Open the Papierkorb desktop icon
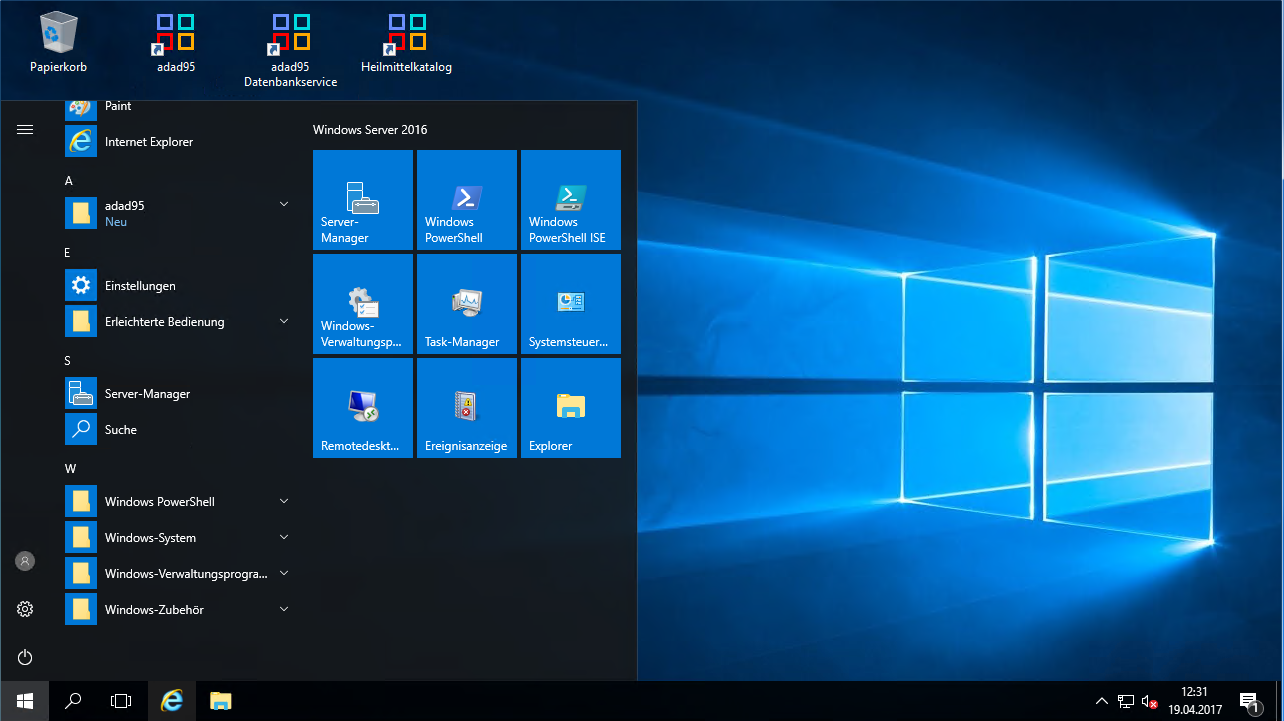Screen dimensions: 1284x721 click(58, 42)
